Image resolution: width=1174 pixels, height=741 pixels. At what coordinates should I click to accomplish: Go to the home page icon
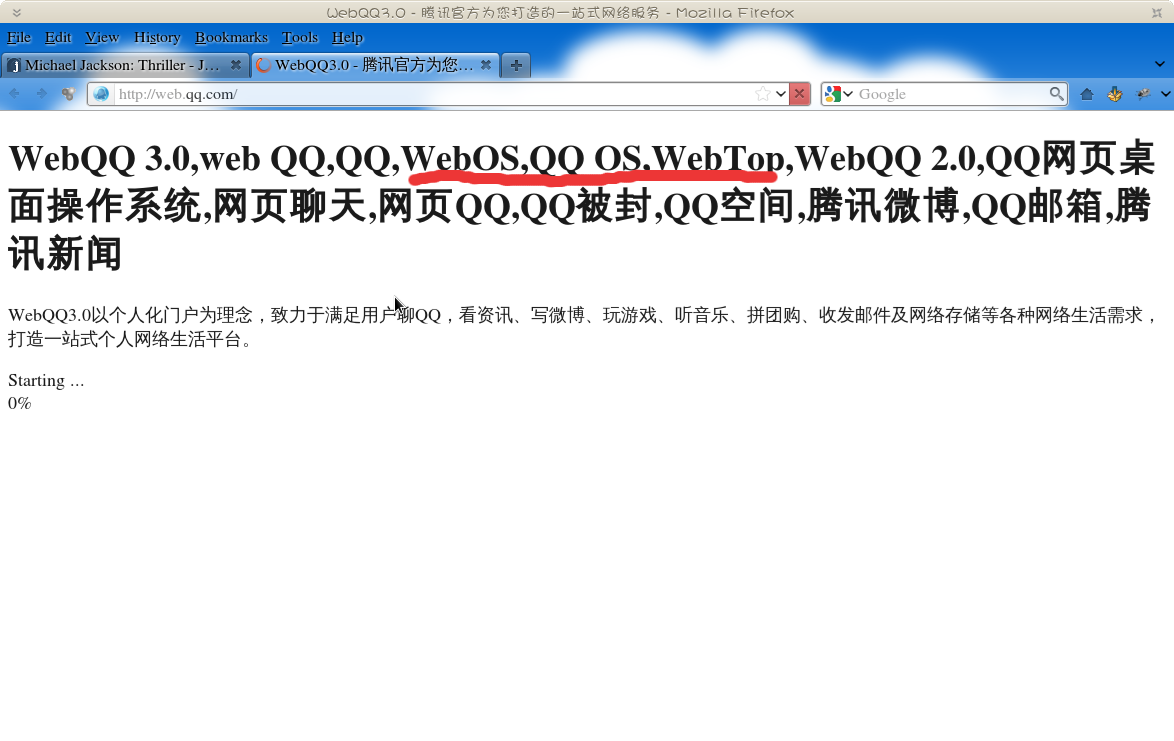pyautogui.click(x=1086, y=94)
